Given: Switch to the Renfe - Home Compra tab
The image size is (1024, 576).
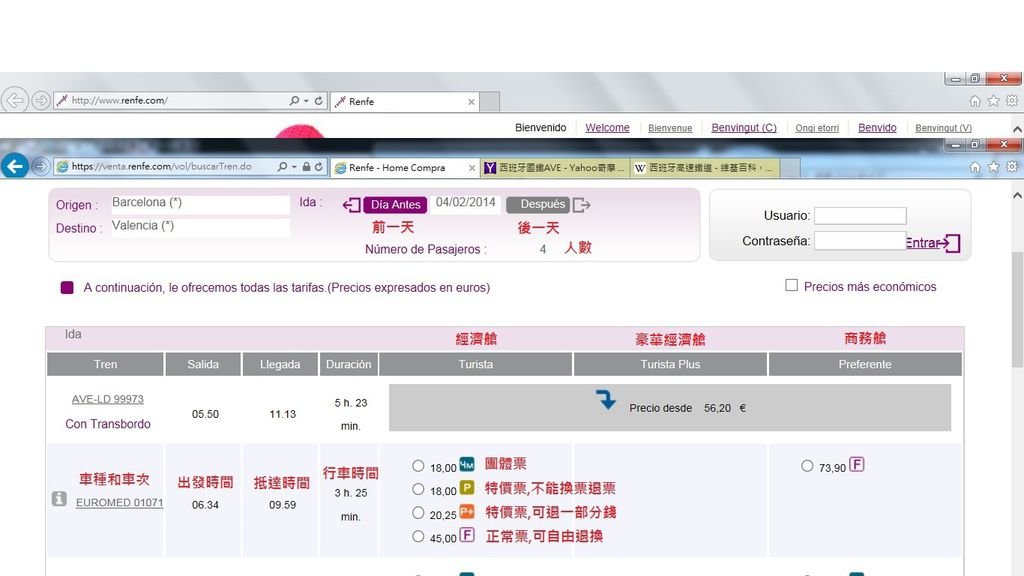Looking at the screenshot, I should [x=405, y=168].
